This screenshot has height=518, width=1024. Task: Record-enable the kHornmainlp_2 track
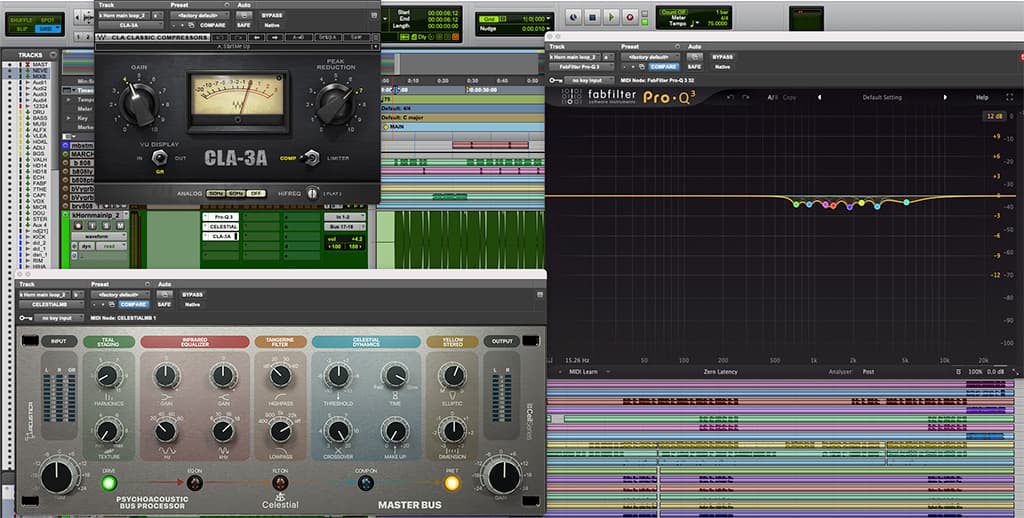click(x=78, y=225)
